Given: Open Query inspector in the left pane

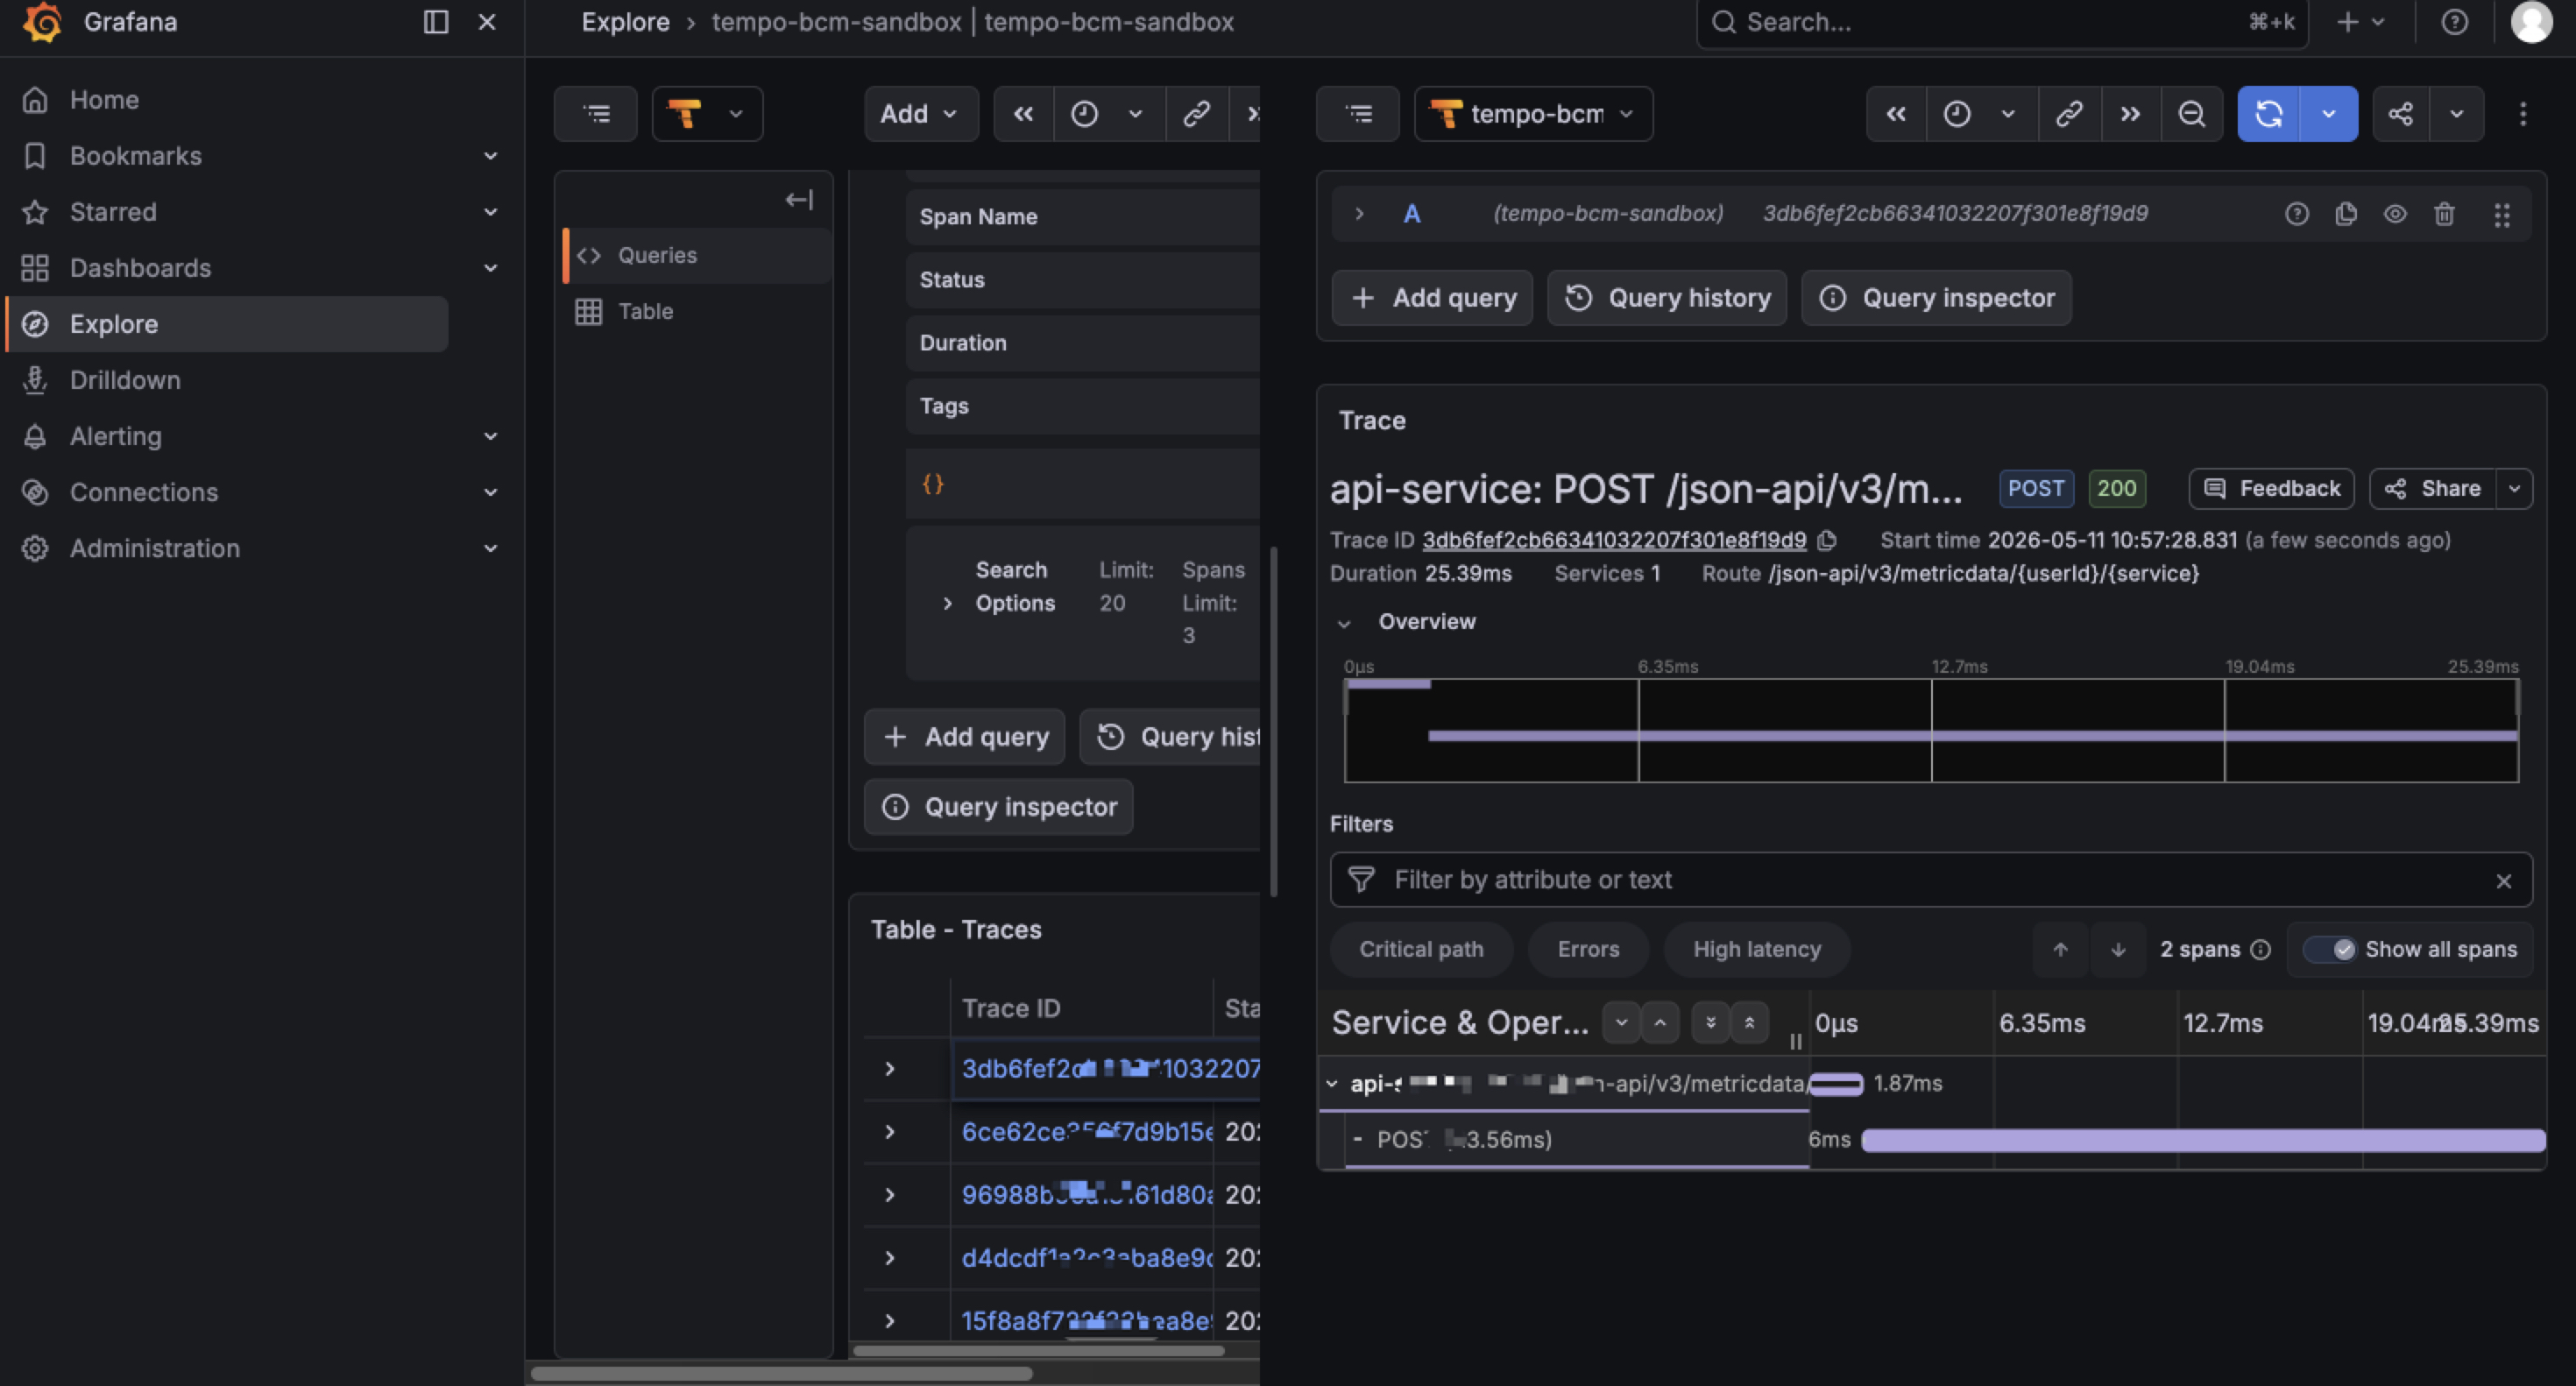Looking at the screenshot, I should (998, 807).
